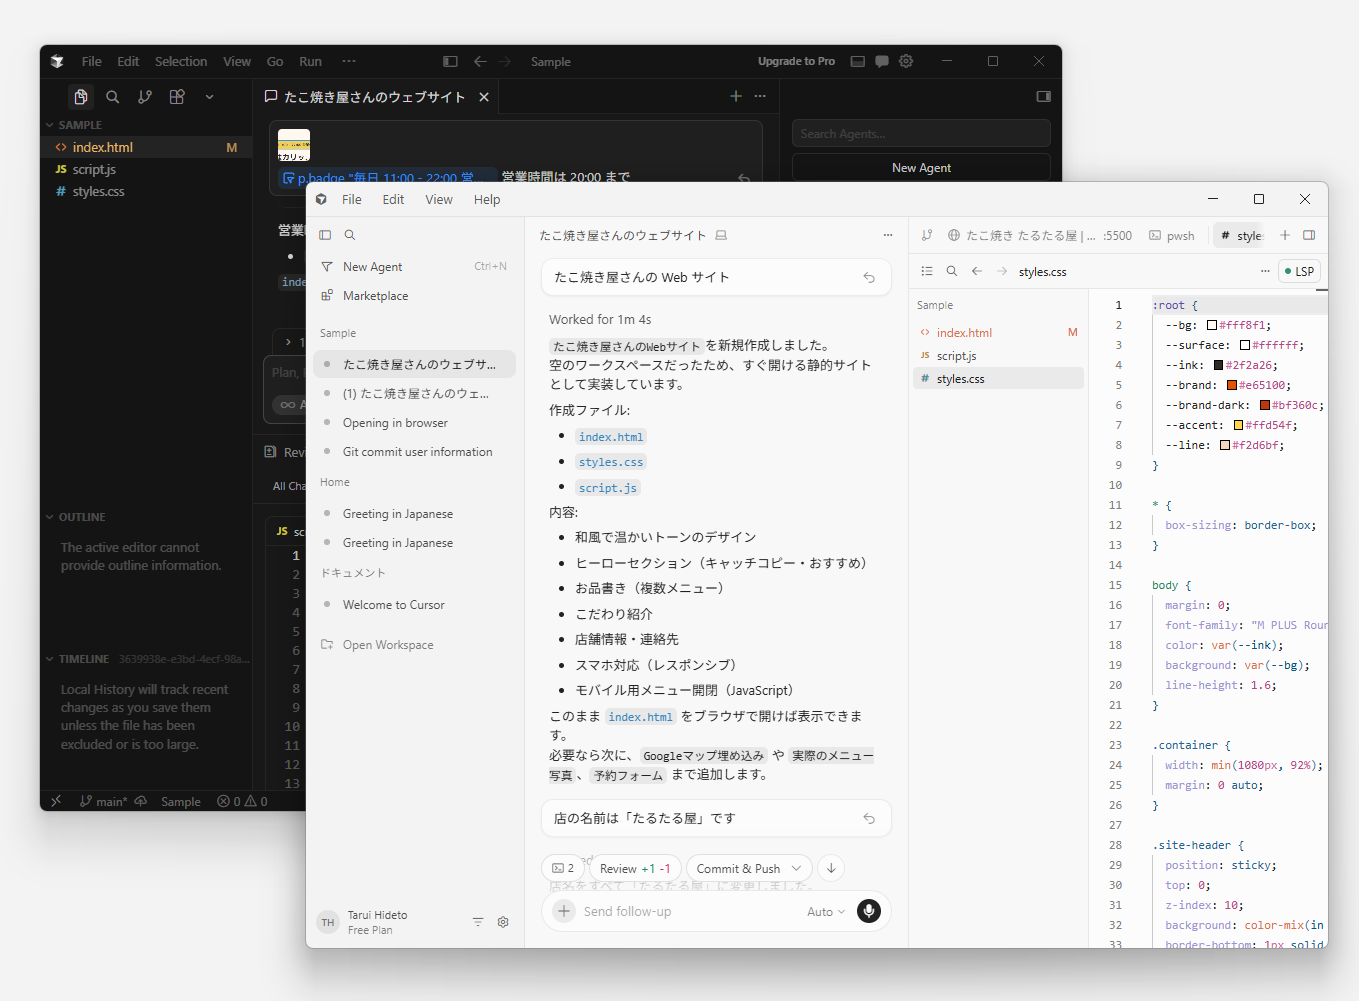The image size is (1359, 1001).
Task: Open the Commit & Push dropdown arrow
Action: click(x=795, y=867)
